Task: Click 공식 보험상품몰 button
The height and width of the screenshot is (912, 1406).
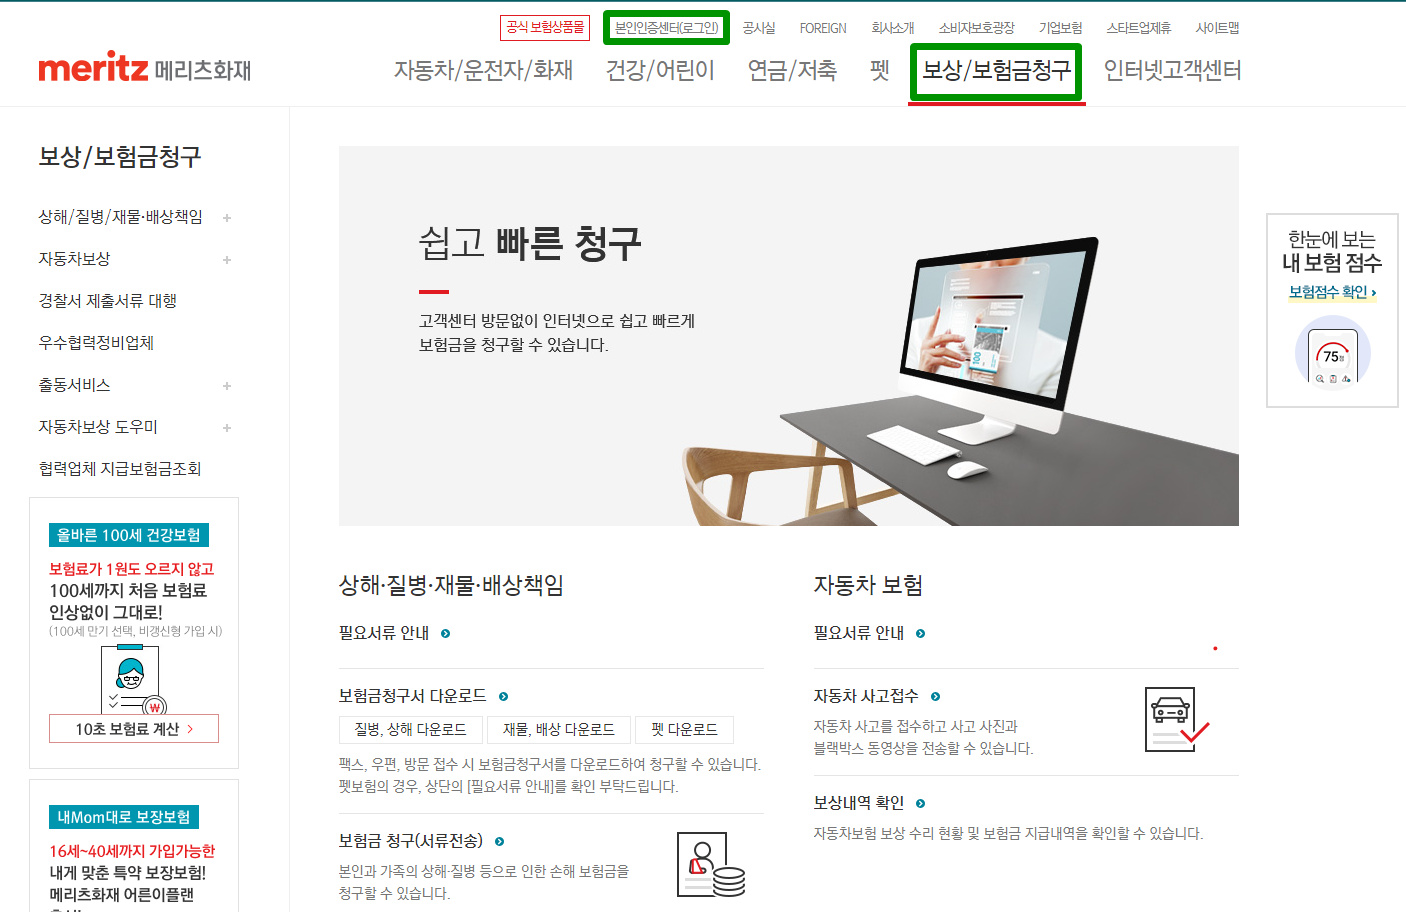Action: pyautogui.click(x=545, y=27)
